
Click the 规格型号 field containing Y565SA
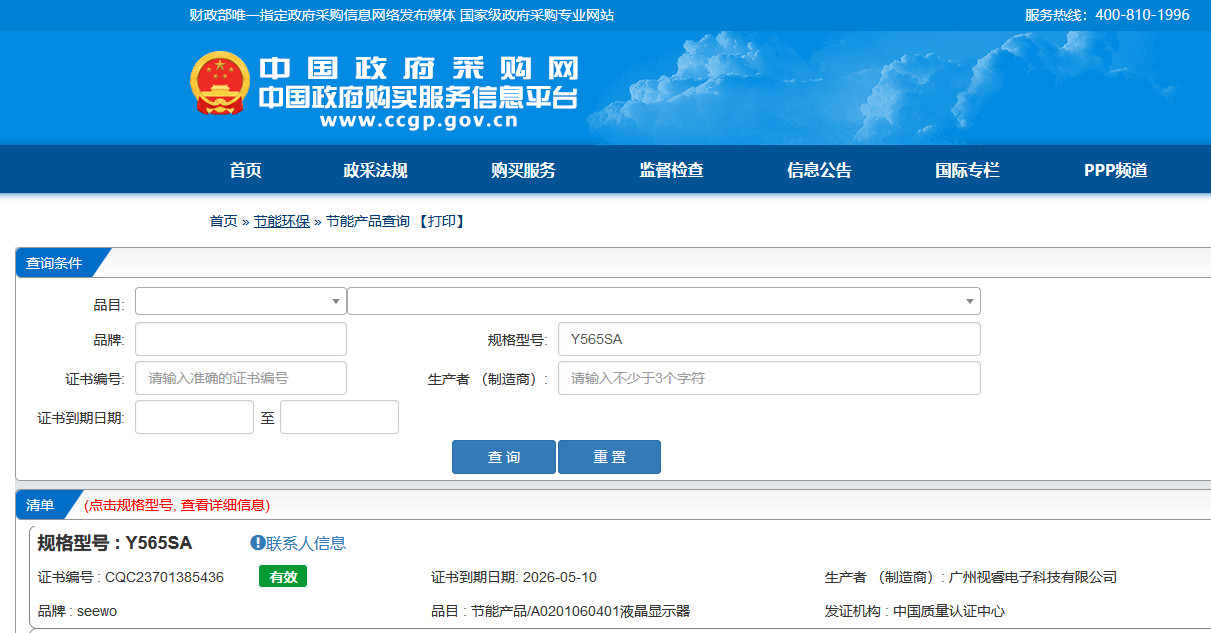coord(768,339)
